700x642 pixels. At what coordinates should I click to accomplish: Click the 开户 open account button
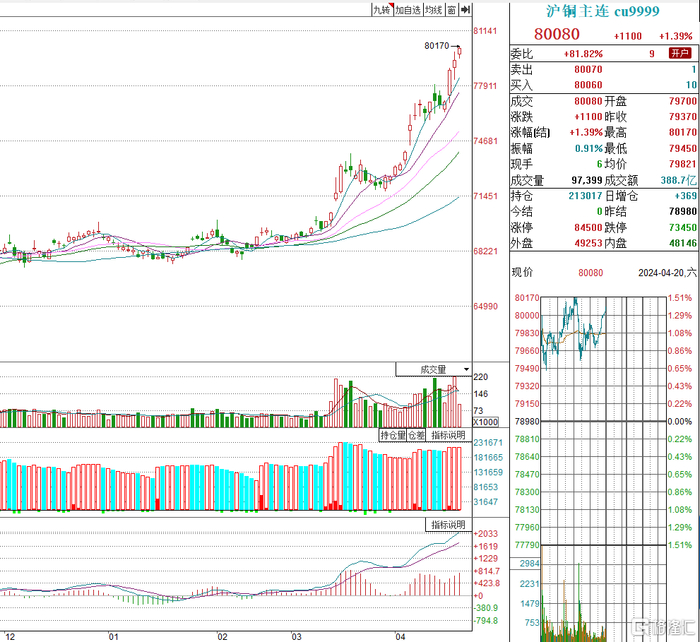pyautogui.click(x=680, y=54)
